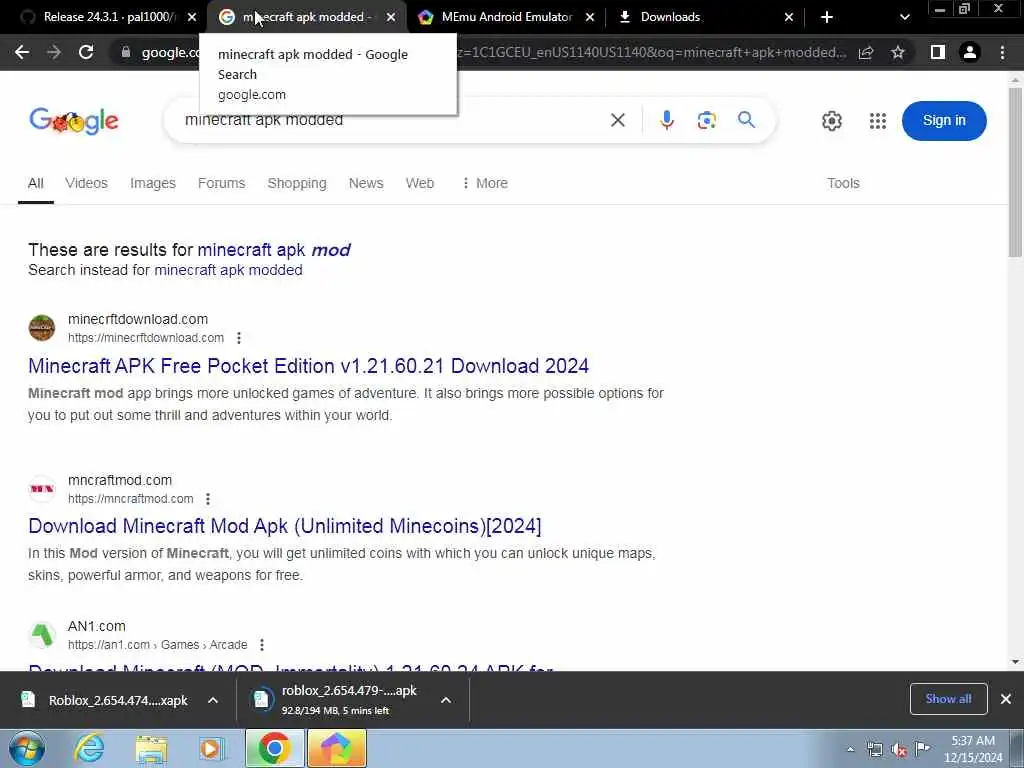Clear the search box text
Viewport: 1024px width, 768px height.
[x=618, y=120]
